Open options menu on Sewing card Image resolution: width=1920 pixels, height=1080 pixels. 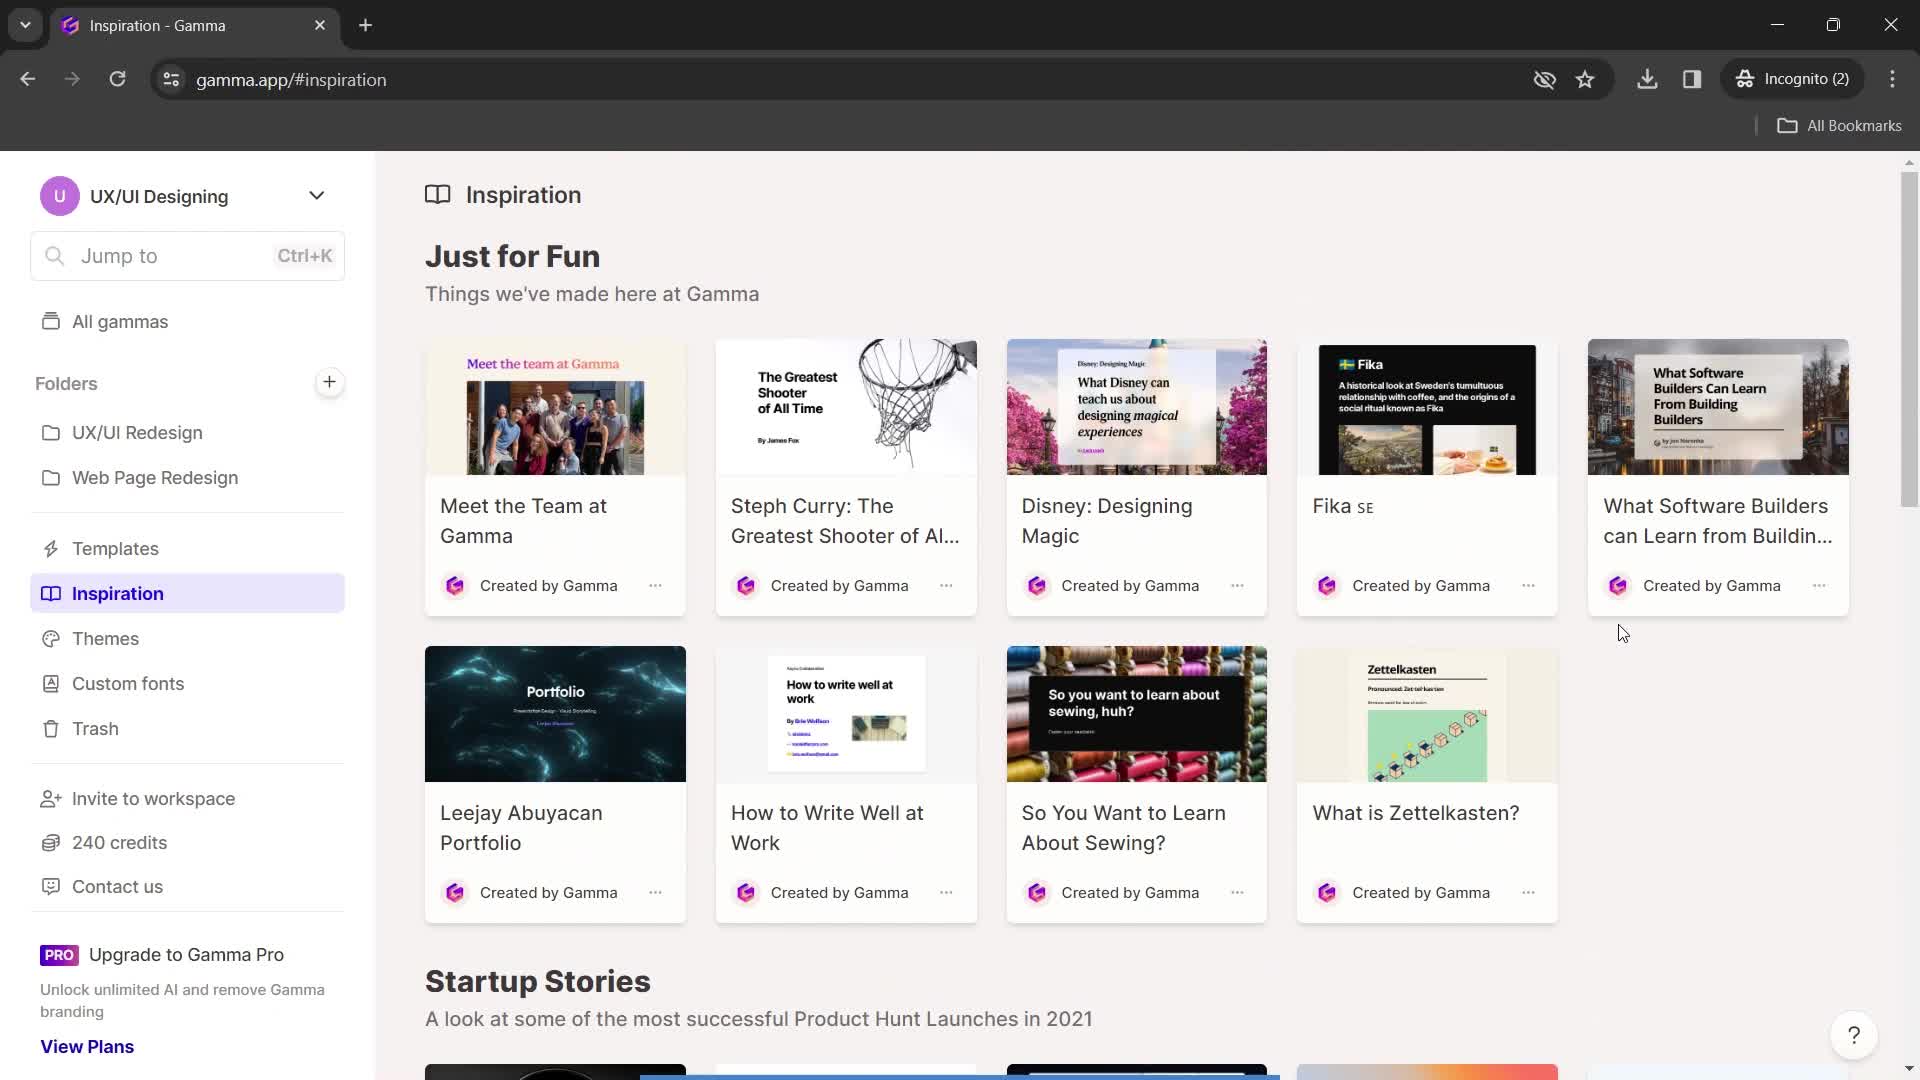(x=1237, y=893)
